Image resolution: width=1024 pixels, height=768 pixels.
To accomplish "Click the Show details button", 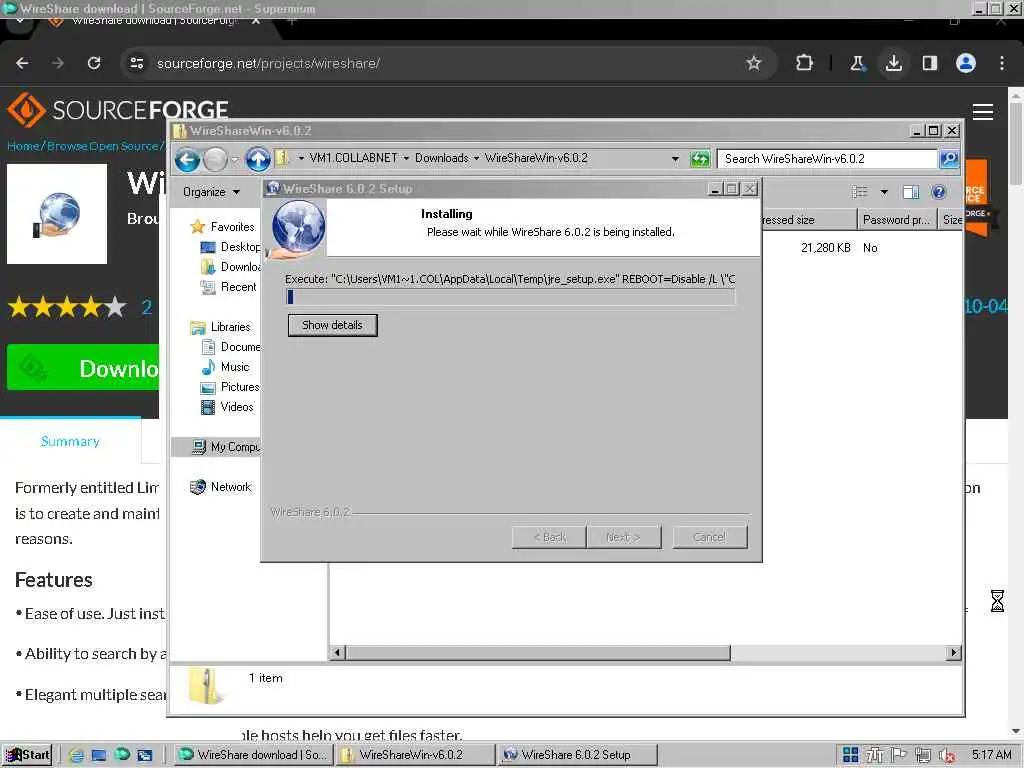I will [332, 325].
